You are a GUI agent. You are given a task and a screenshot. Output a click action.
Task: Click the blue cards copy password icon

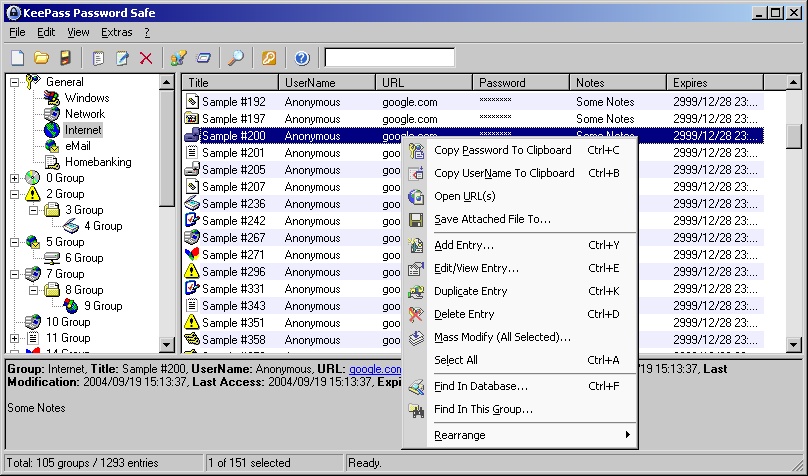203,58
